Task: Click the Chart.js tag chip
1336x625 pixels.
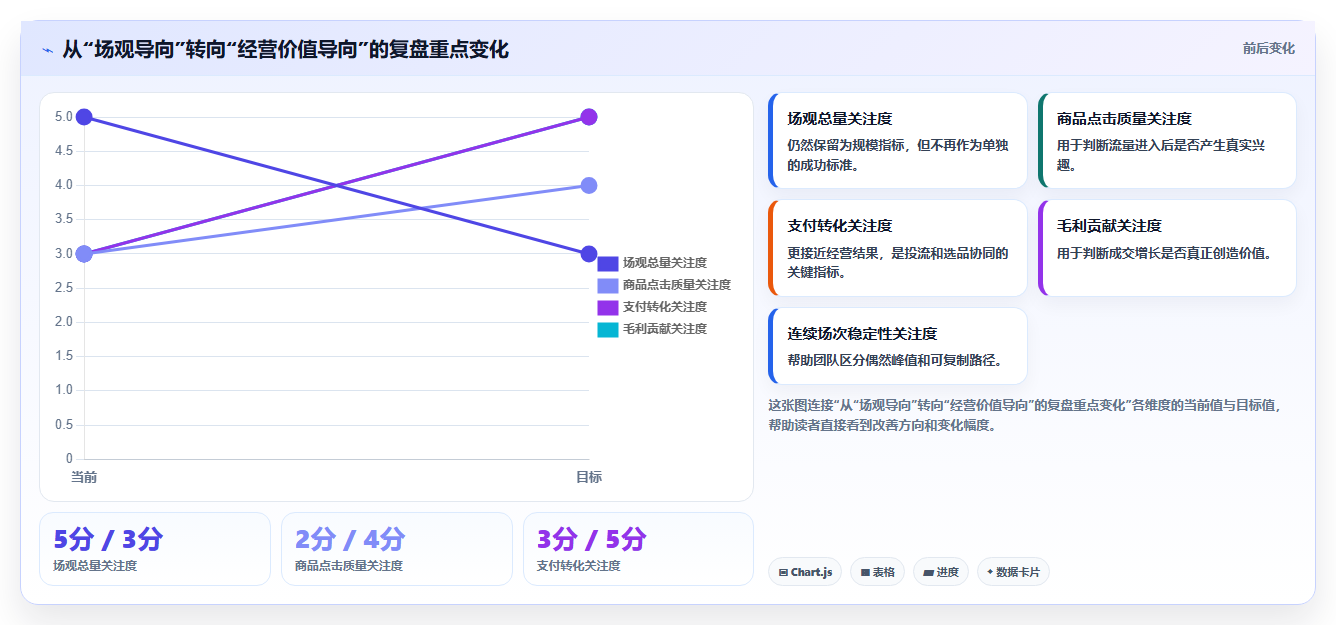Action: point(806,572)
